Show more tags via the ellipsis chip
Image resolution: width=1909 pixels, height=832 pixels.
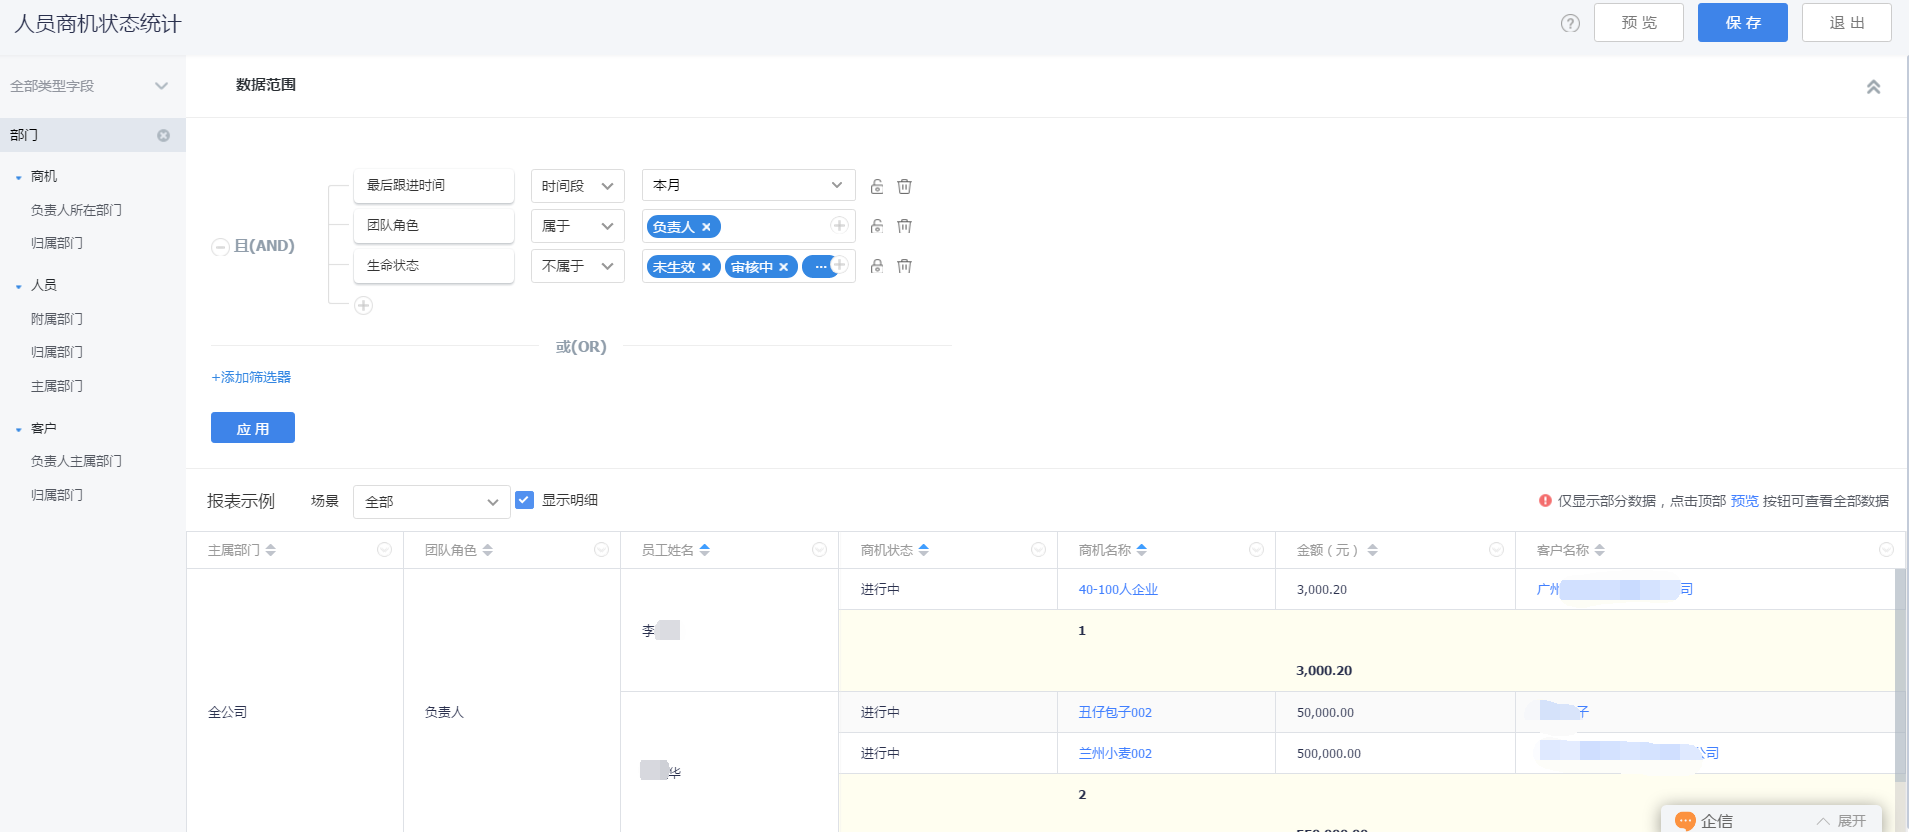[820, 267]
